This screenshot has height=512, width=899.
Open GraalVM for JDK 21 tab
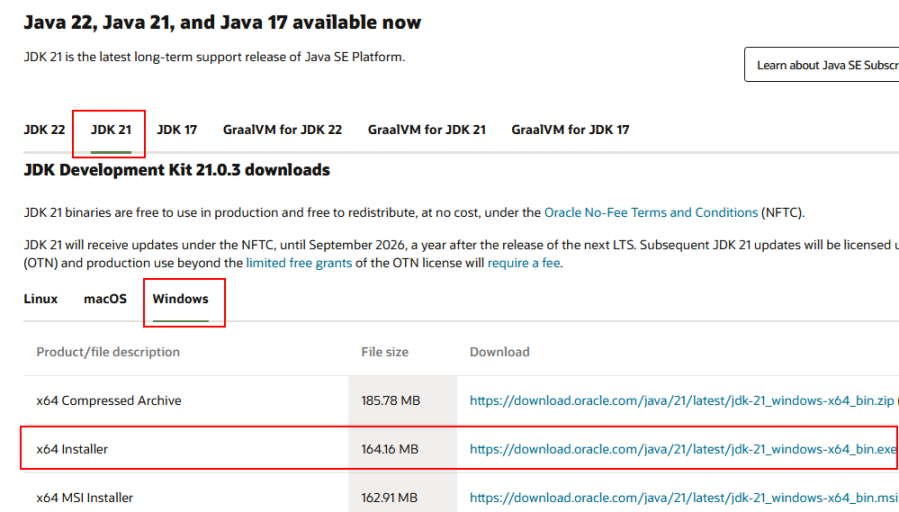[426, 130]
